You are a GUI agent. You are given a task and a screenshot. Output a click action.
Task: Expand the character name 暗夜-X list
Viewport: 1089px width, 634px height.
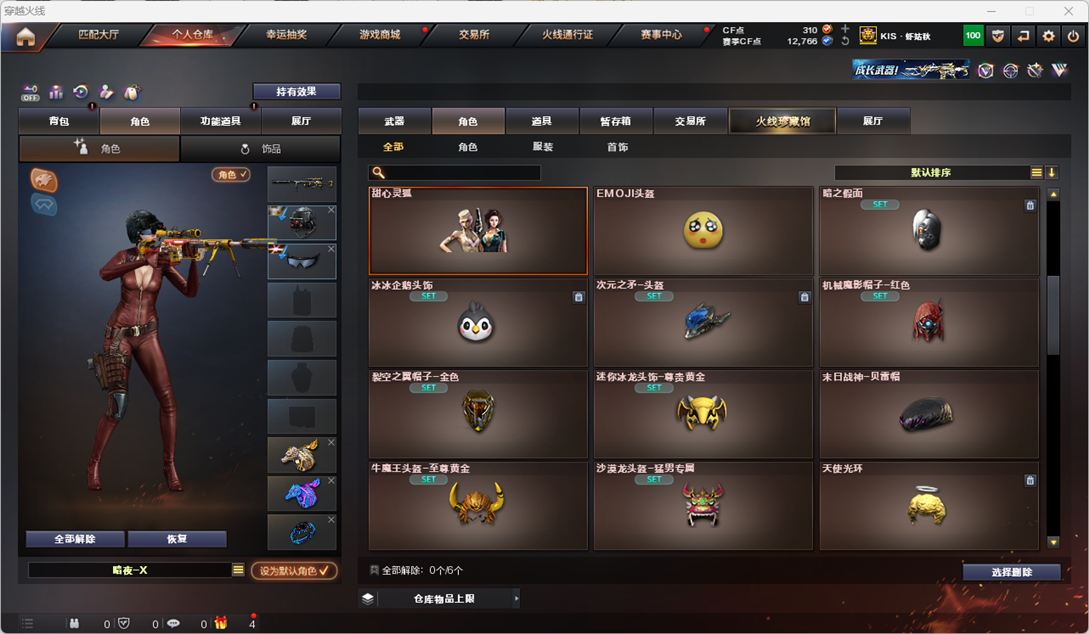tap(238, 570)
